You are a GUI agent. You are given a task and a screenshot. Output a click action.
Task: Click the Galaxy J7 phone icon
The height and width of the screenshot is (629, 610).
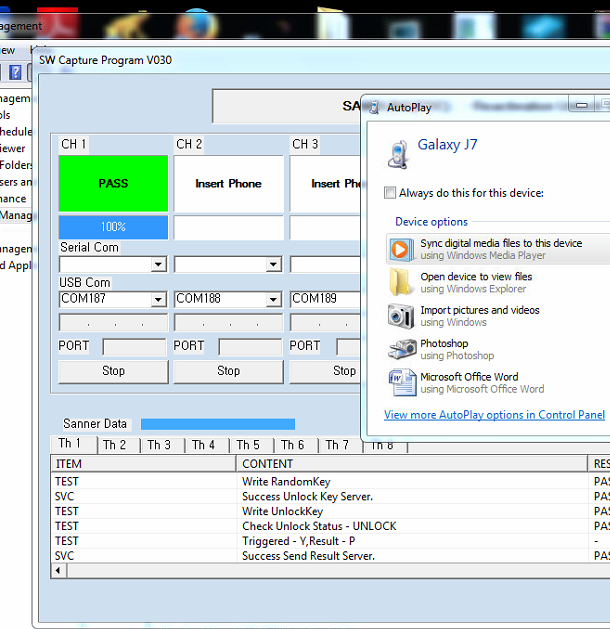[397, 153]
